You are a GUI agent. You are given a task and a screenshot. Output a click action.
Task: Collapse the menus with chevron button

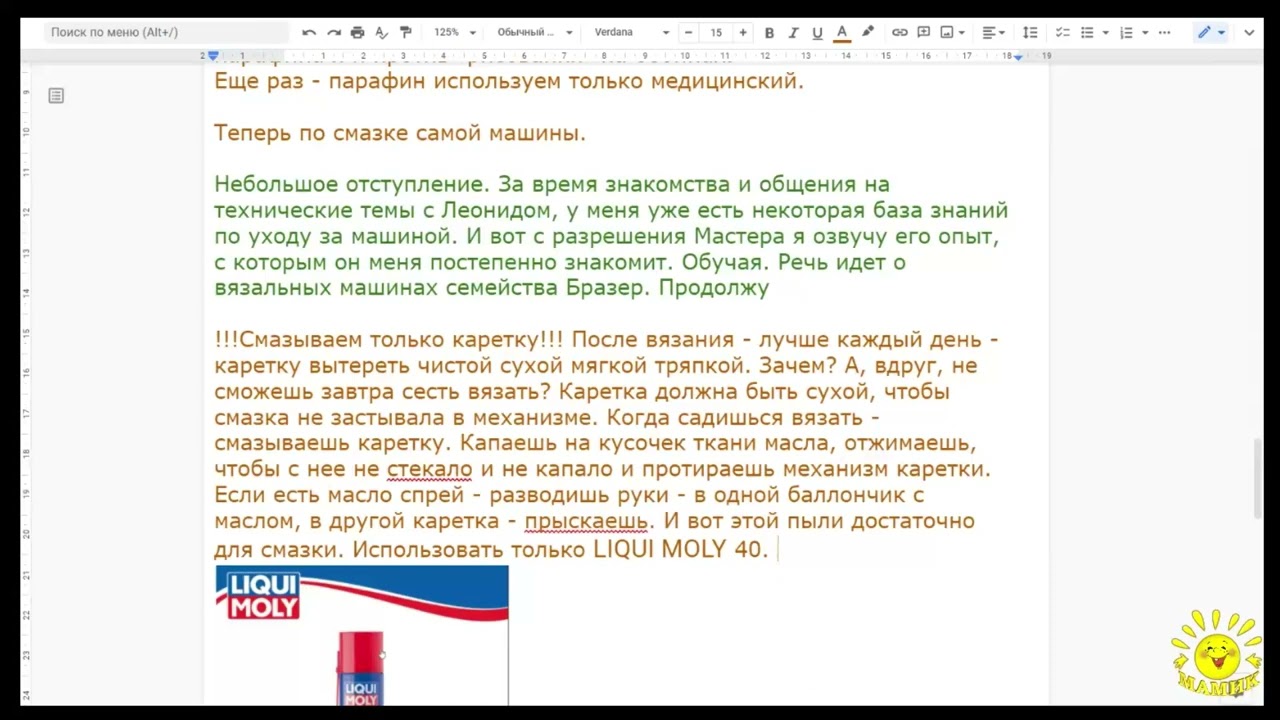1249,32
